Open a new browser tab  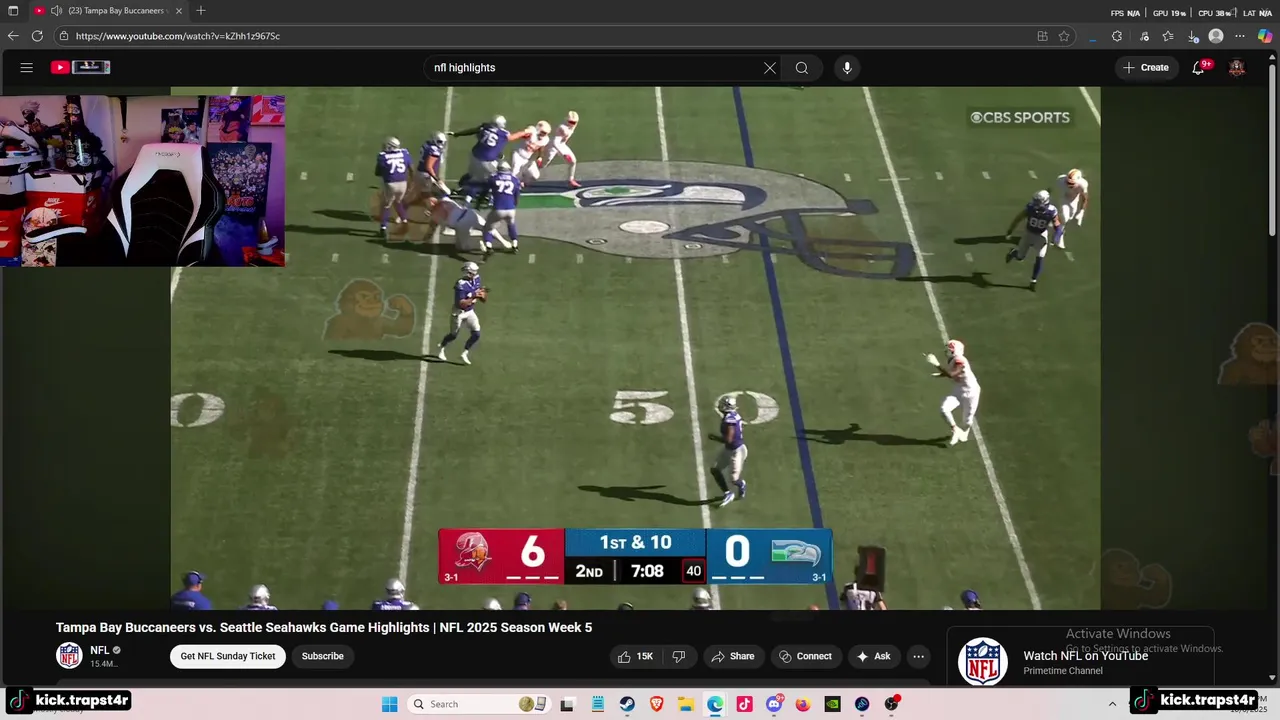201,11
